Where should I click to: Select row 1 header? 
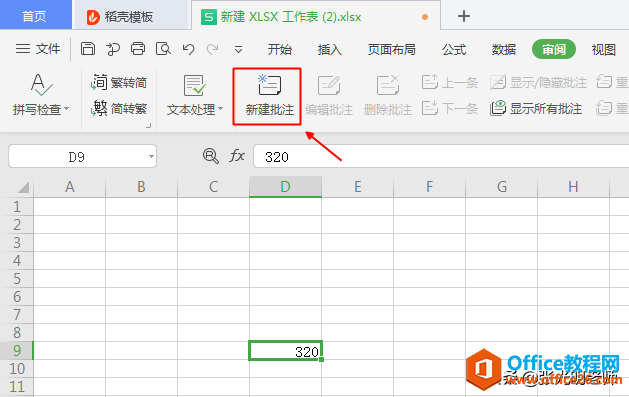coord(17,207)
